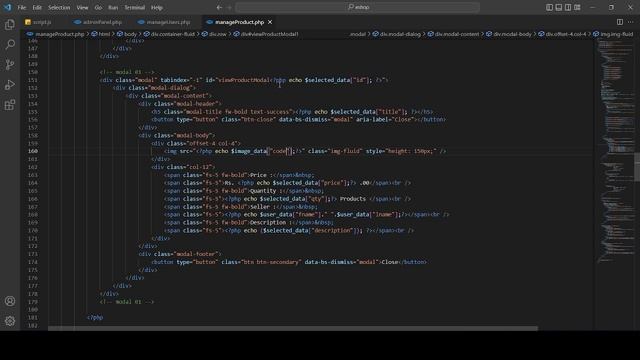Open the Accounts menu icon
The height and width of the screenshot is (360, 640).
coord(10,301)
